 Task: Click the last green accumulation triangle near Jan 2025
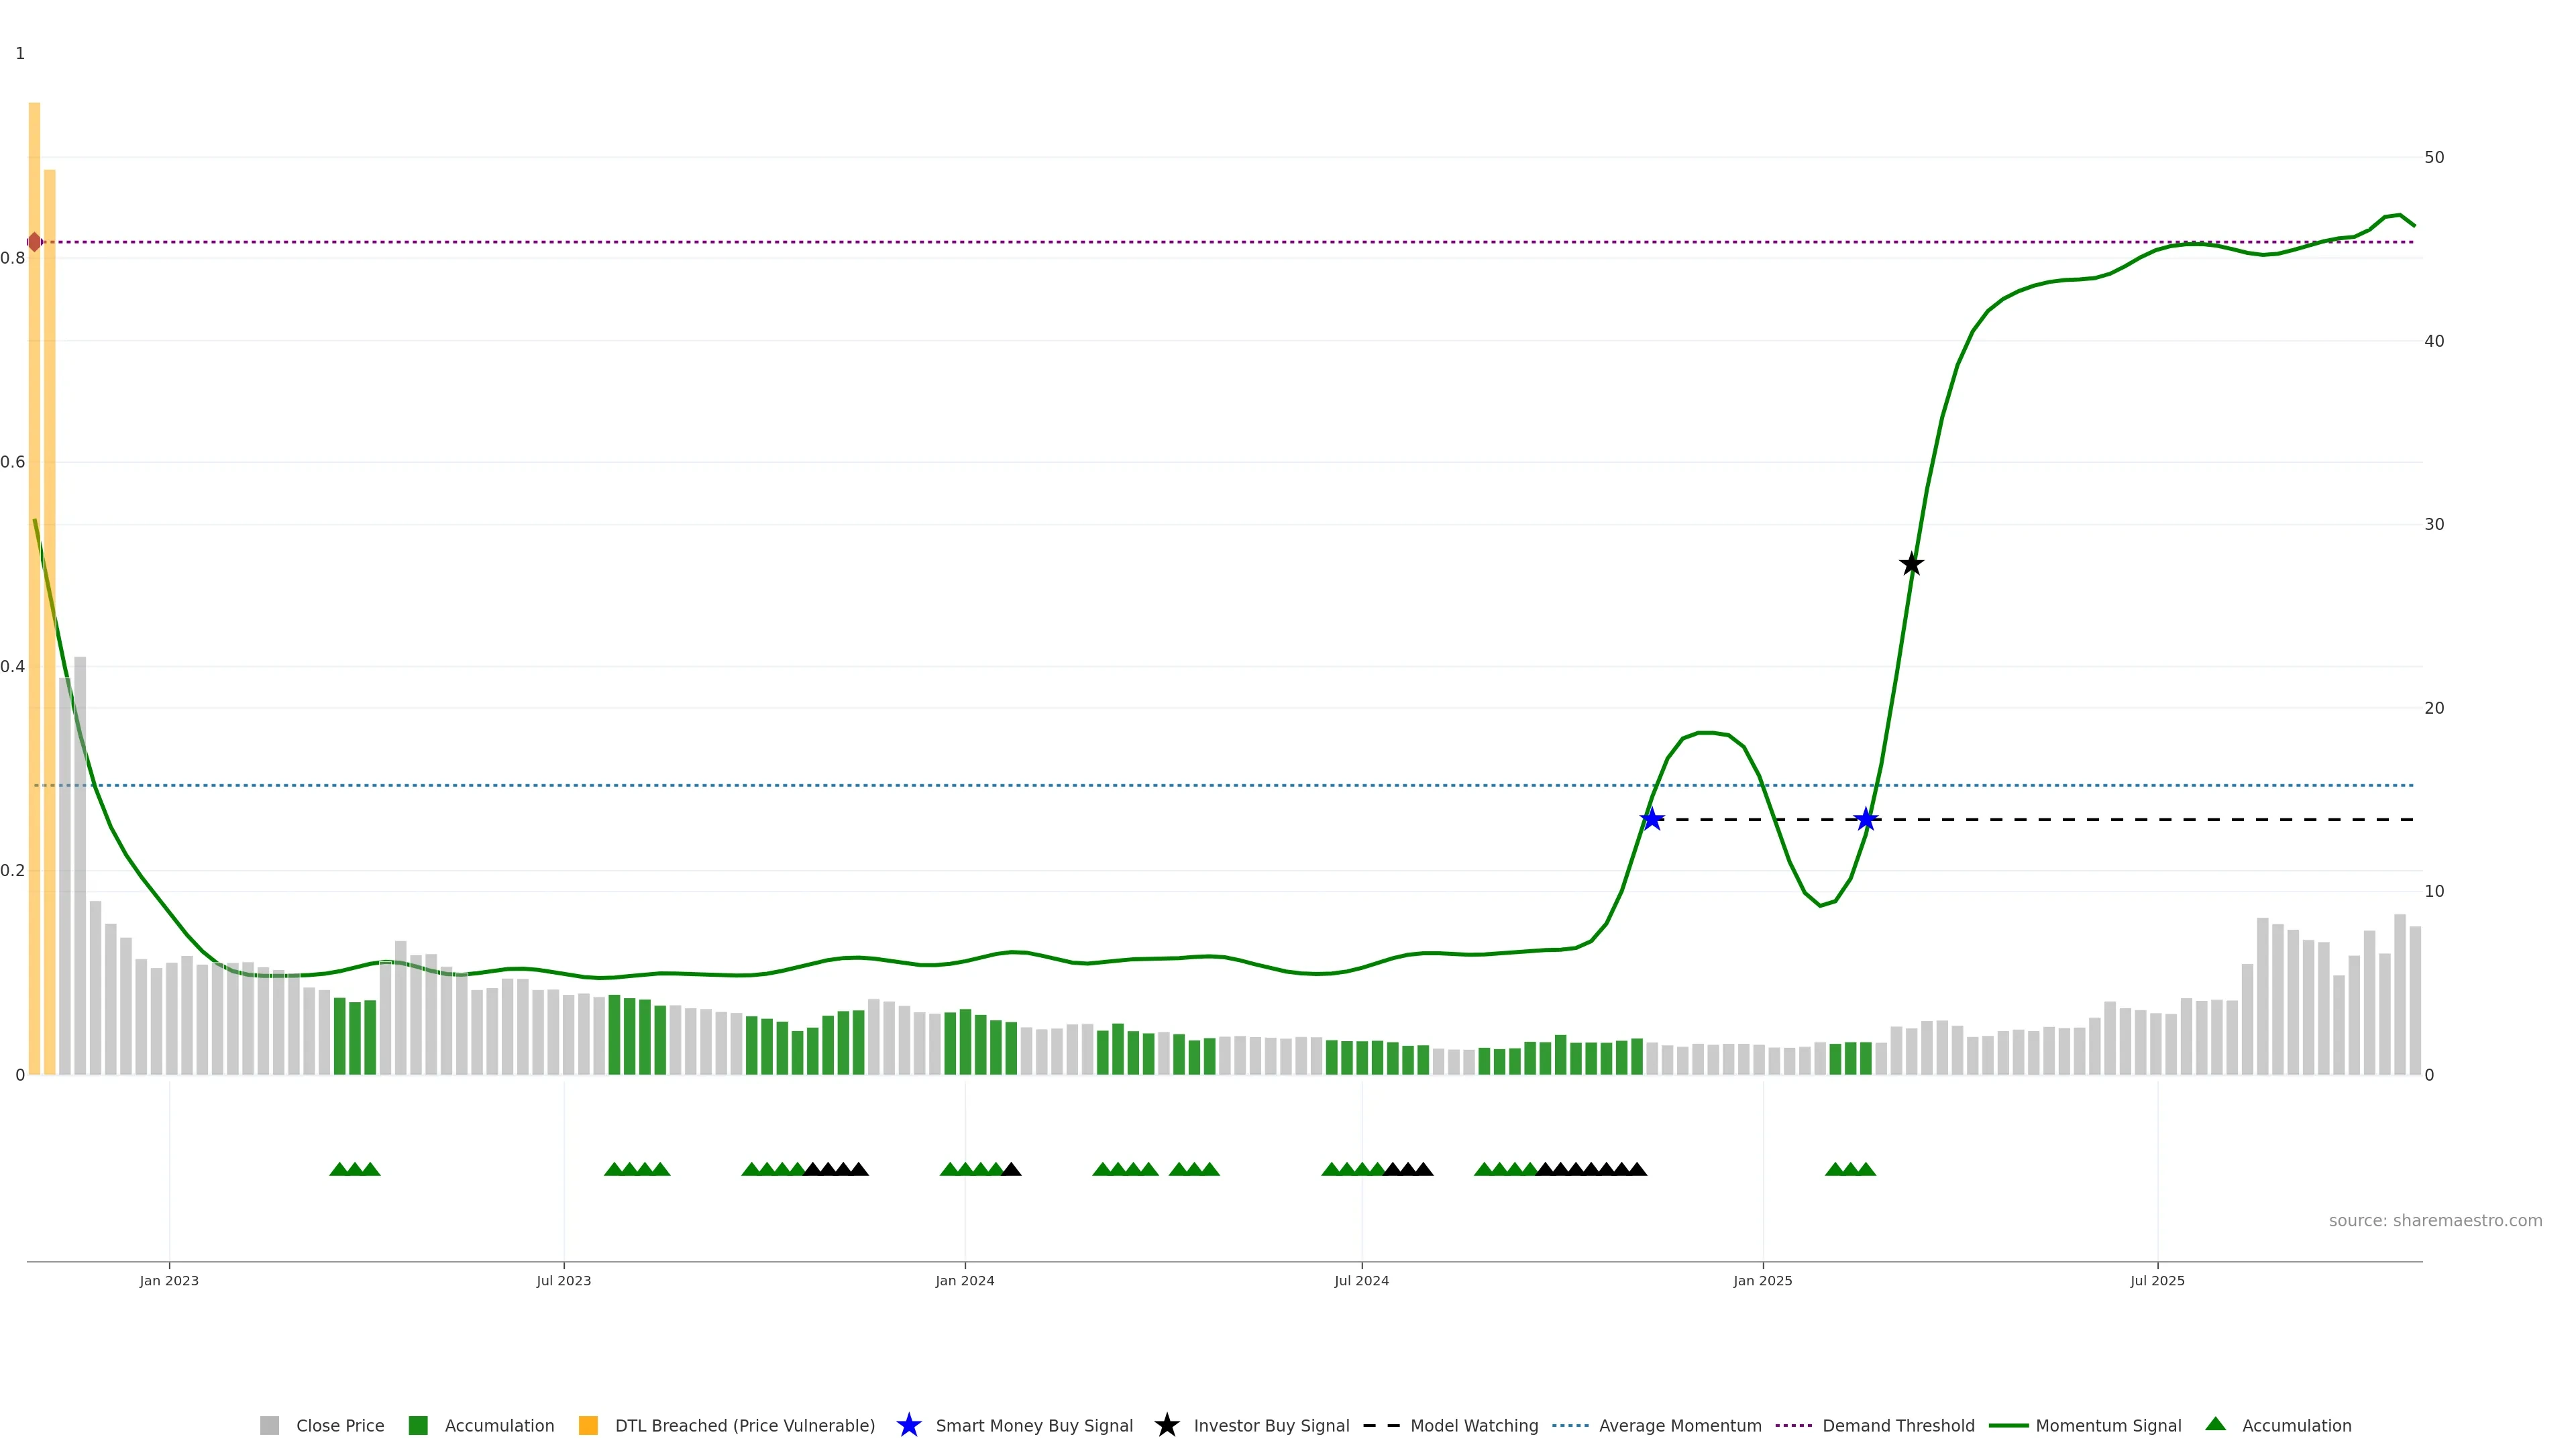(1866, 1169)
